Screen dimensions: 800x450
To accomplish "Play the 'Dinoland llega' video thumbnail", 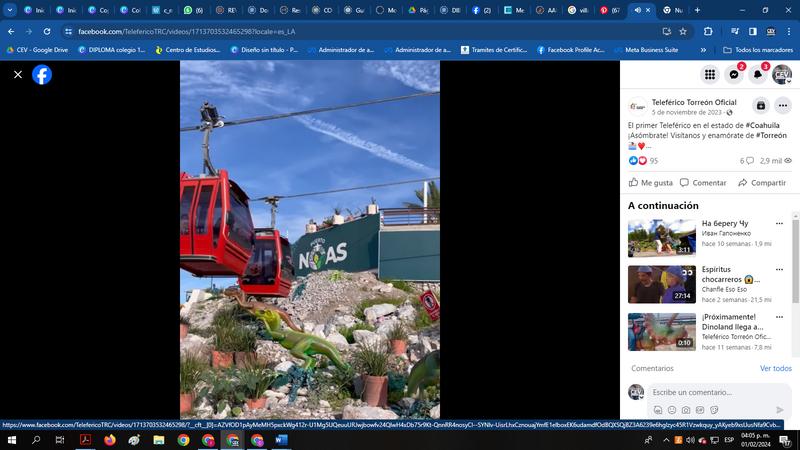I will click(662, 332).
